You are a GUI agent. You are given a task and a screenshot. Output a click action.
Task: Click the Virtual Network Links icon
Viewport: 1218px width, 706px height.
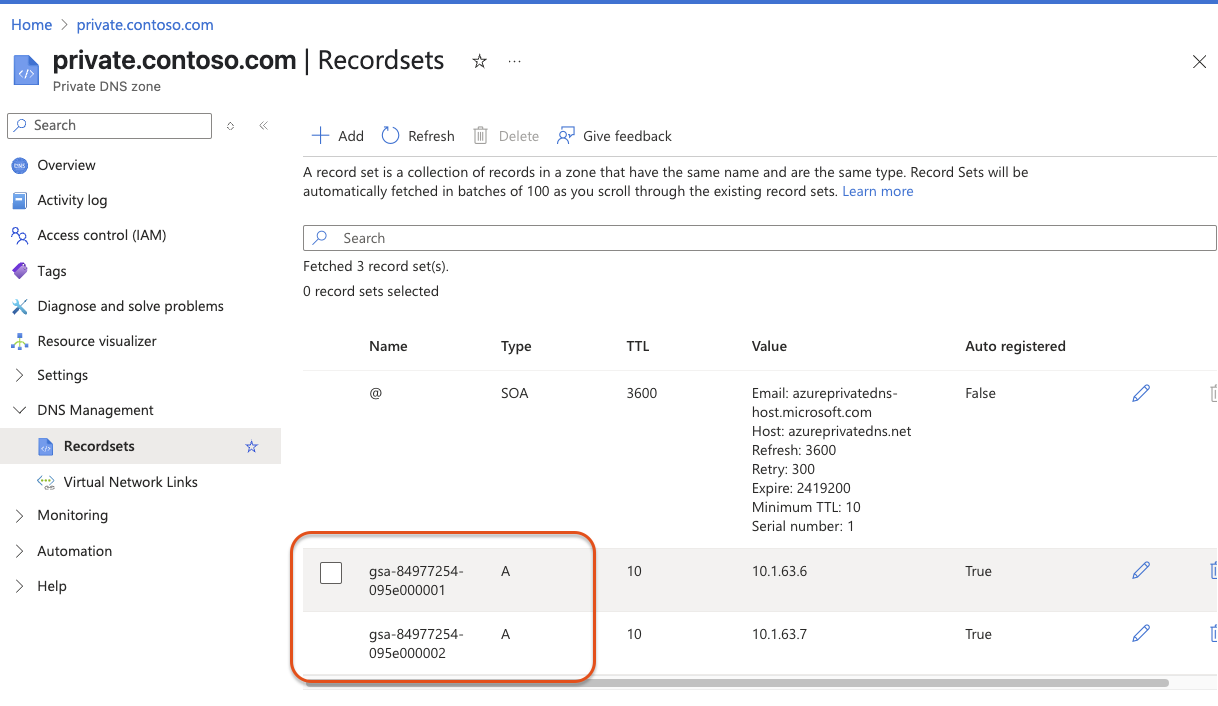[x=45, y=482]
